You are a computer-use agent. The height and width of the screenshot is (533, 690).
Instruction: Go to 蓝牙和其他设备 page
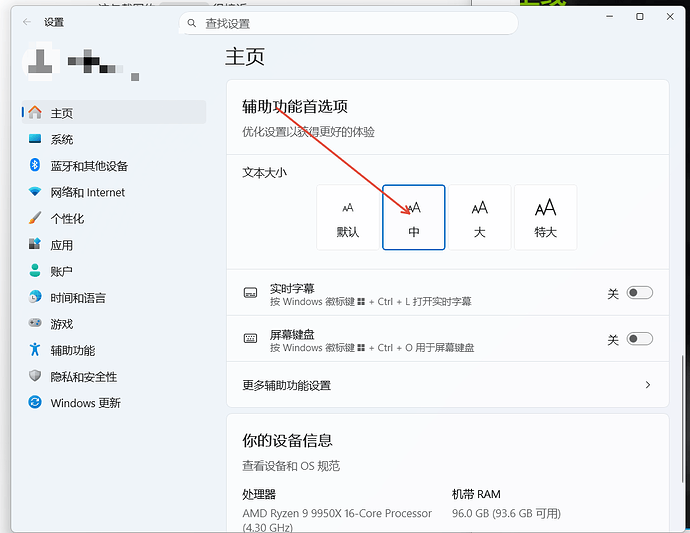coord(114,165)
